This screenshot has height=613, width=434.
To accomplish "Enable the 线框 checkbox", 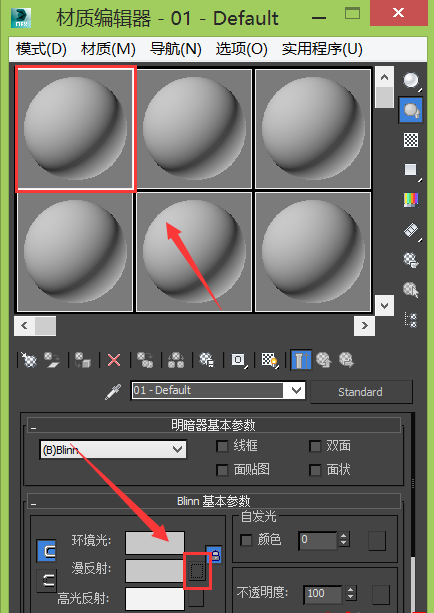I will click(x=222, y=446).
